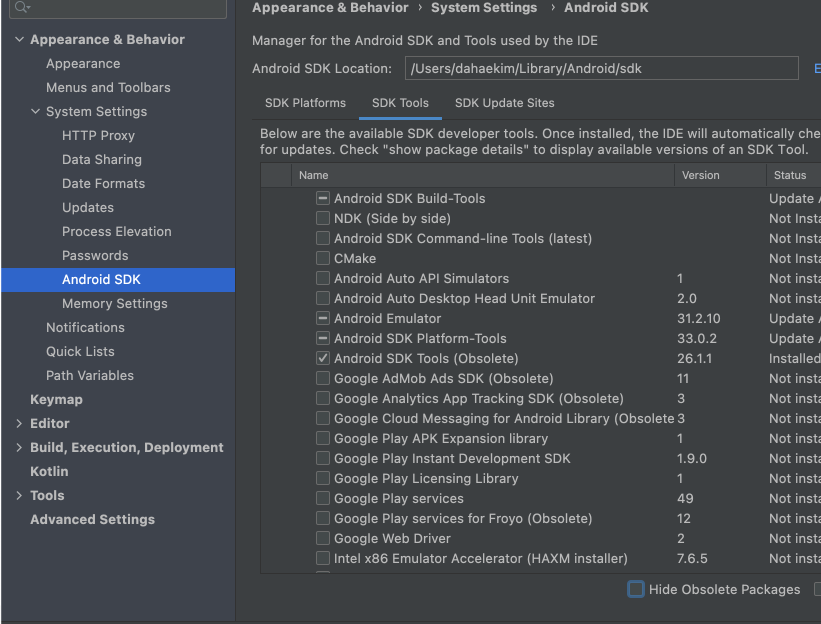Check Google Analytics App Tracking SDK
Image resolution: width=821 pixels, height=624 pixels.
[323, 398]
